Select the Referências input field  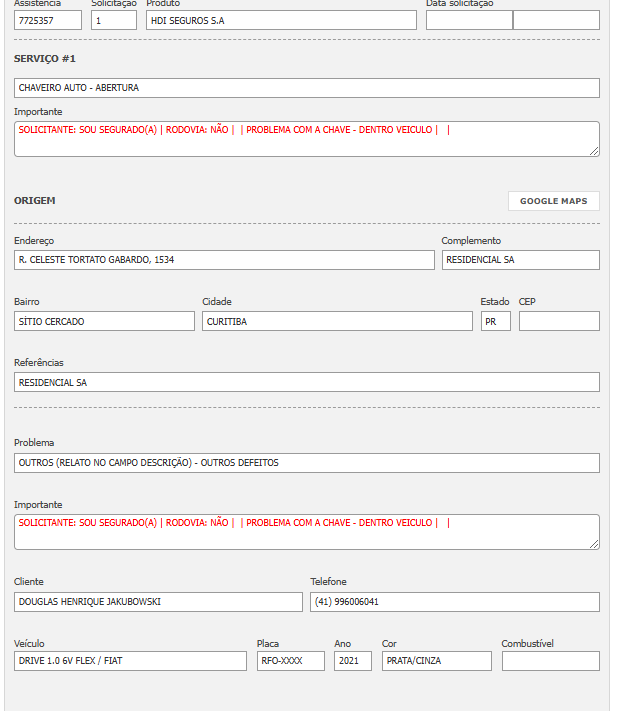click(x=307, y=382)
